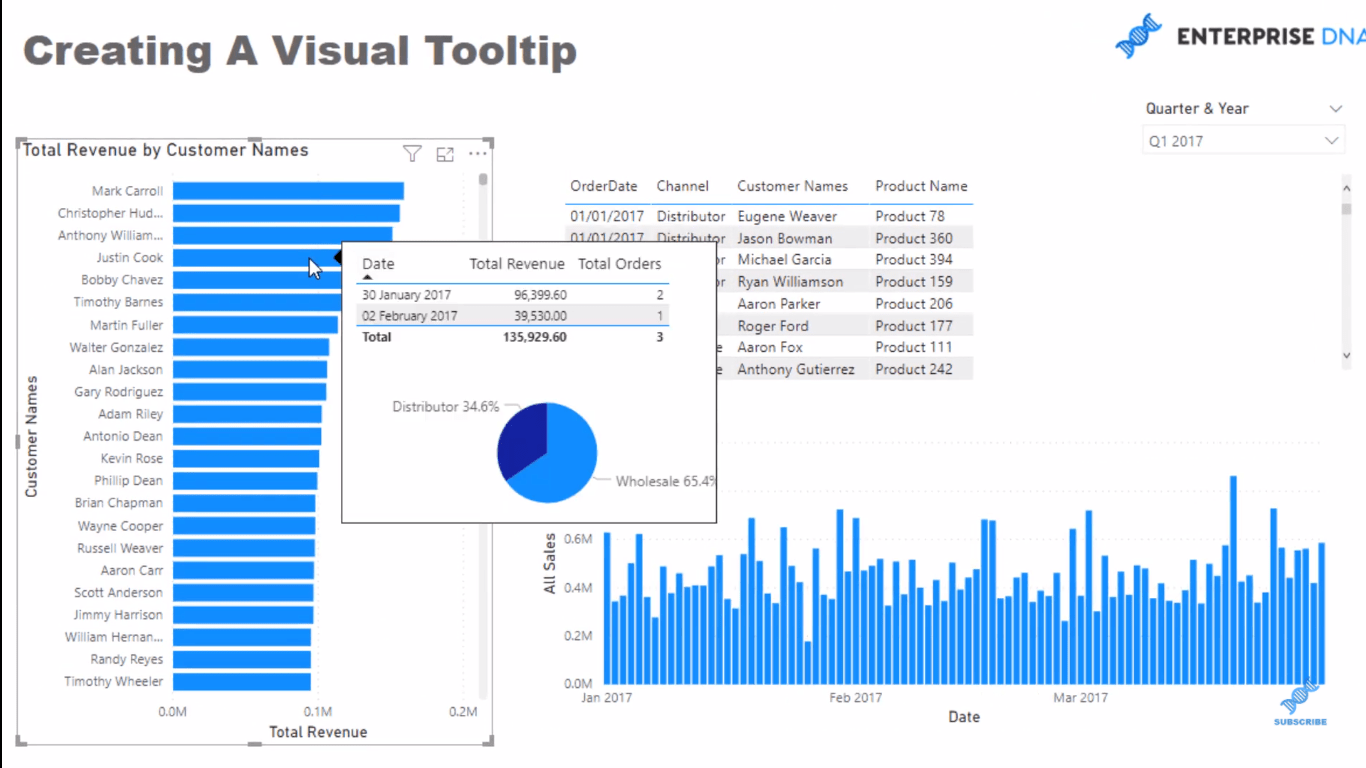The height and width of the screenshot is (768, 1366).
Task: Sort the tooltip table by the Date header
Action: click(x=378, y=264)
